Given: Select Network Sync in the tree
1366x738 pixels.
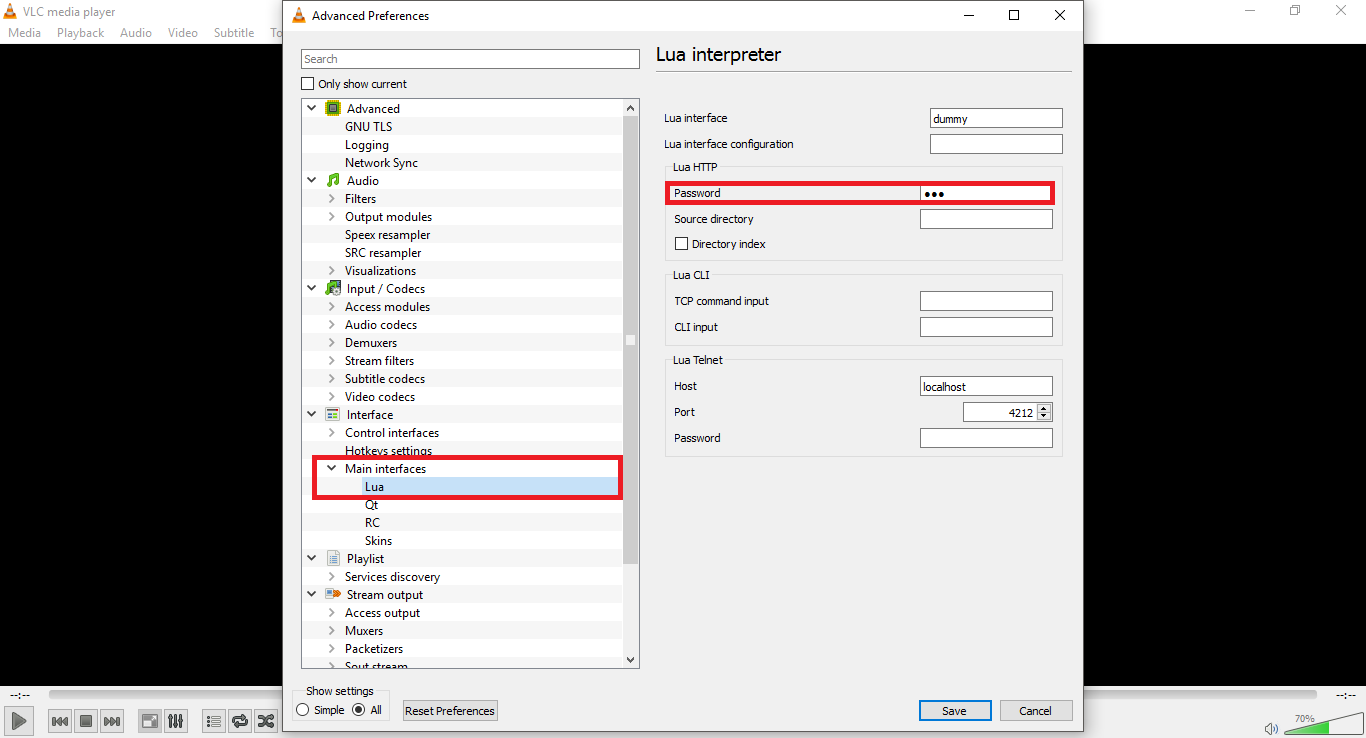Looking at the screenshot, I should (381, 162).
